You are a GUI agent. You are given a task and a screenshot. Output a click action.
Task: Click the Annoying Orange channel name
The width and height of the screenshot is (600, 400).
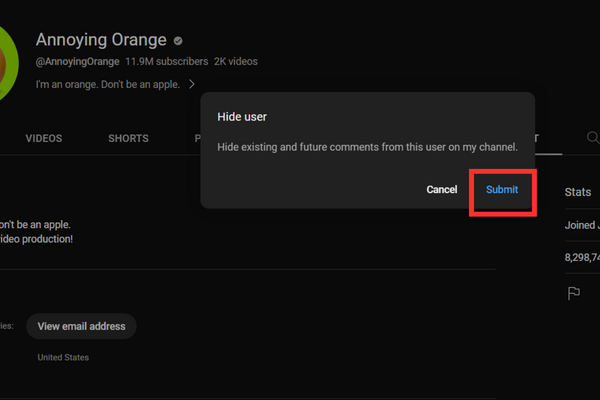pyautogui.click(x=101, y=40)
